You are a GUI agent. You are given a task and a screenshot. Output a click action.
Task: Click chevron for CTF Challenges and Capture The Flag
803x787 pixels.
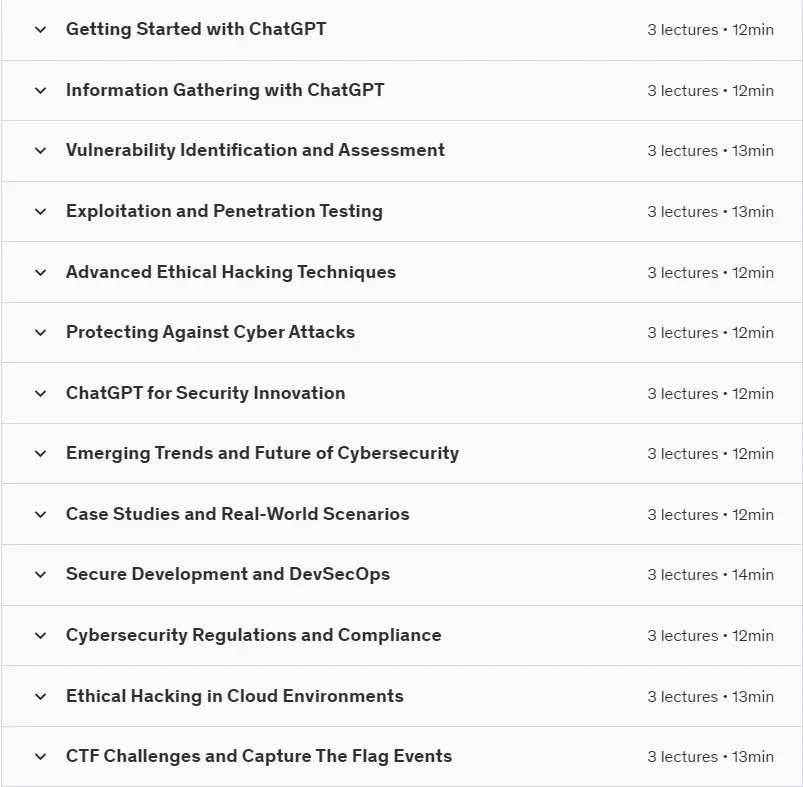pyautogui.click(x=40, y=756)
